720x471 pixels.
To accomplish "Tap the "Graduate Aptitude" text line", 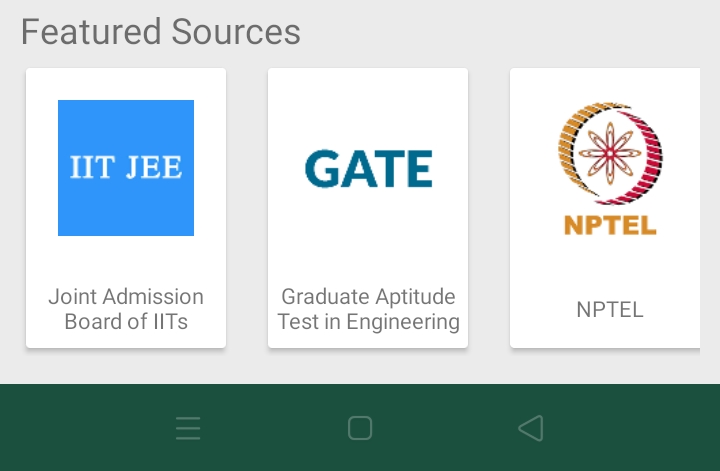I will pos(368,297).
